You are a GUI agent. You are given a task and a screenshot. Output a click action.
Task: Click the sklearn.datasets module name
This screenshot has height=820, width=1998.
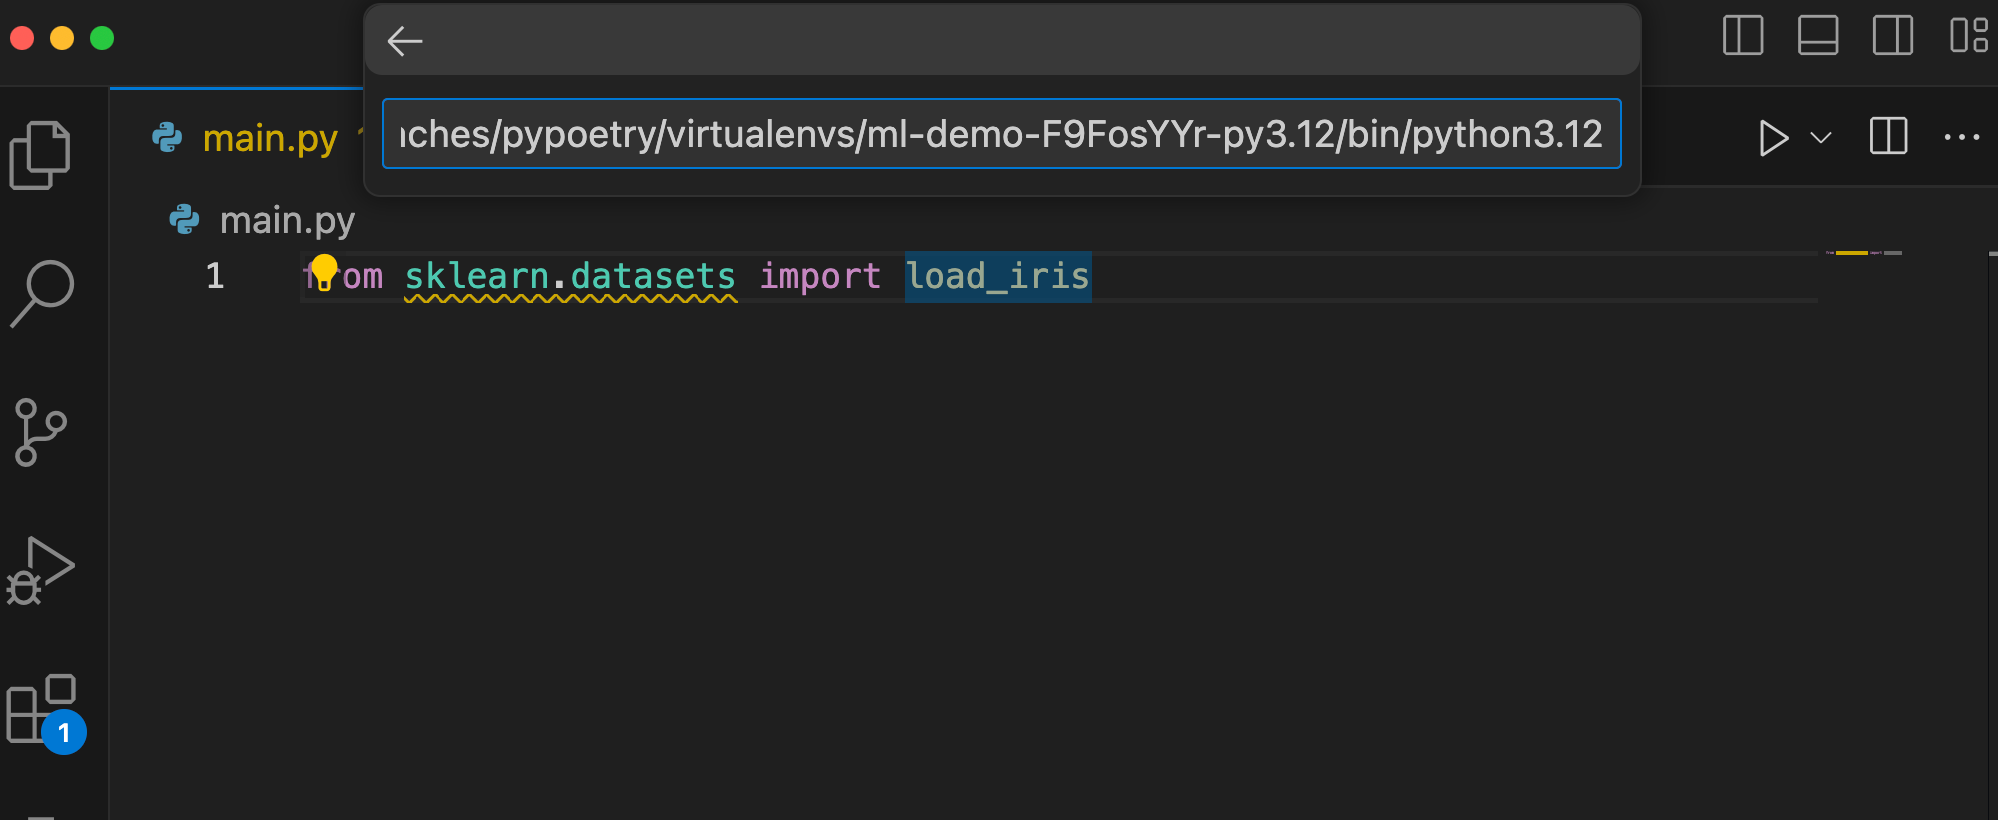point(570,276)
